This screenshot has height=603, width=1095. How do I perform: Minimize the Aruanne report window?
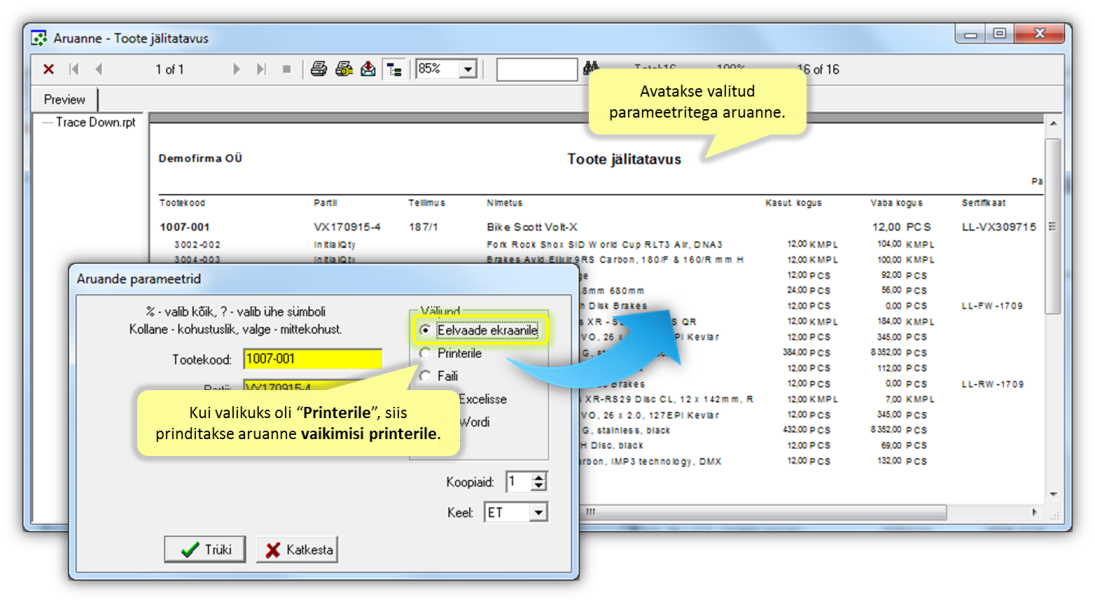pyautogui.click(x=970, y=34)
